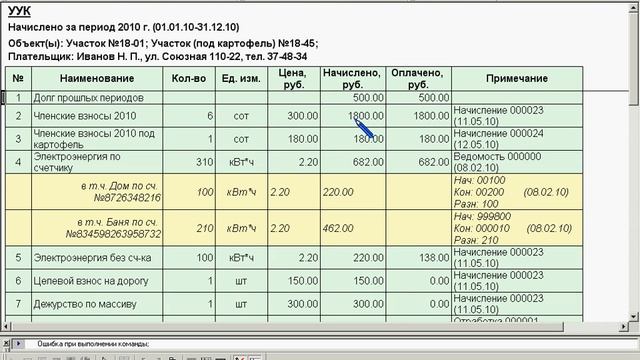
Task: Click the 'Объект(ы): Участок №18-01' line
Action: coord(163,43)
